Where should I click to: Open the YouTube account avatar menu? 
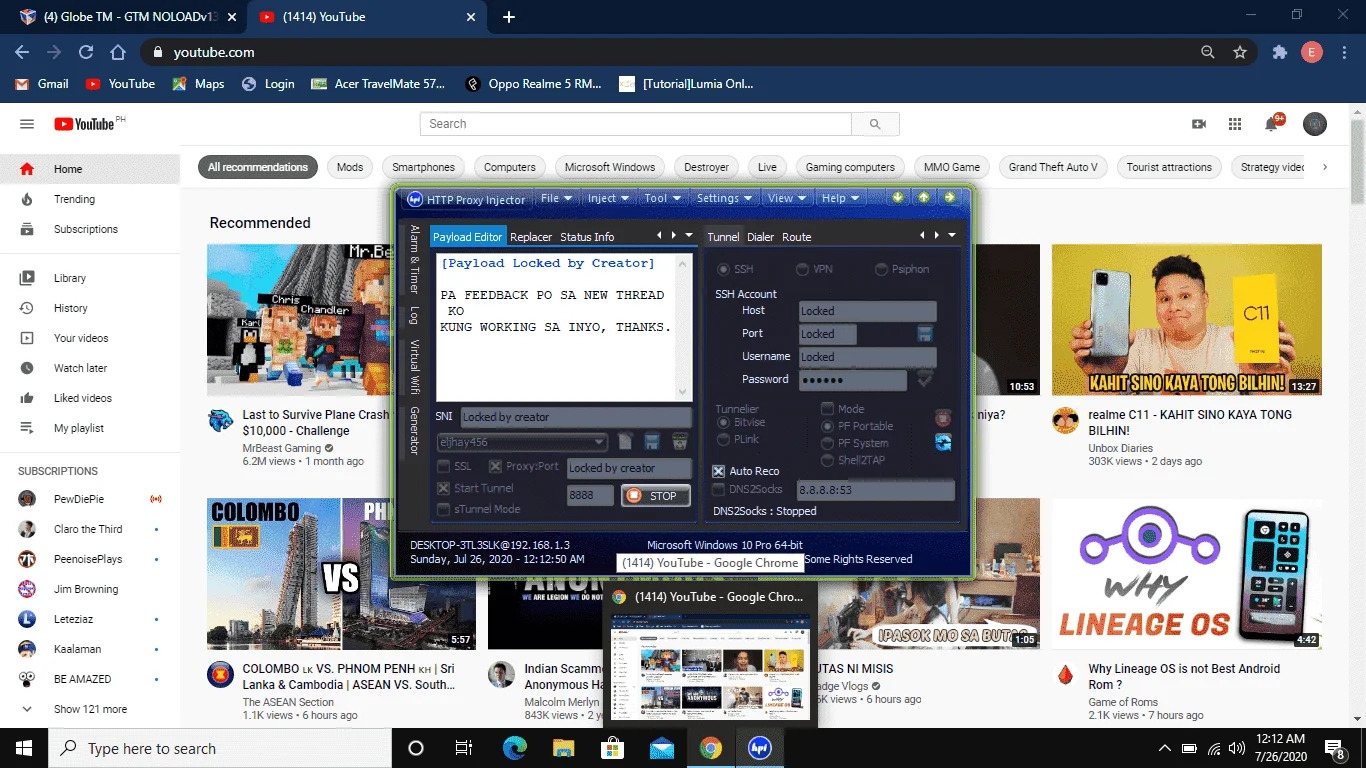[1315, 124]
